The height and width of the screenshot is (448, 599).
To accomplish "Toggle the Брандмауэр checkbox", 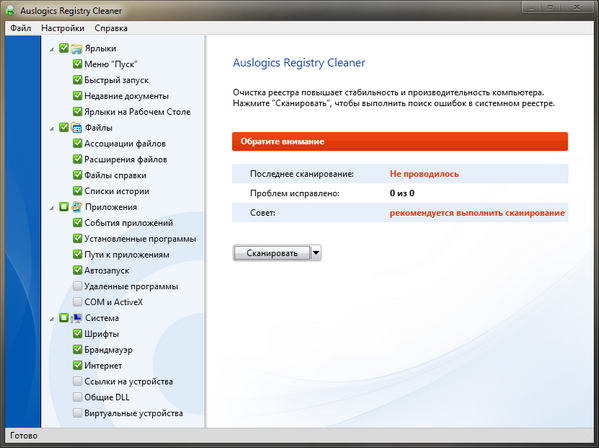I will [77, 349].
